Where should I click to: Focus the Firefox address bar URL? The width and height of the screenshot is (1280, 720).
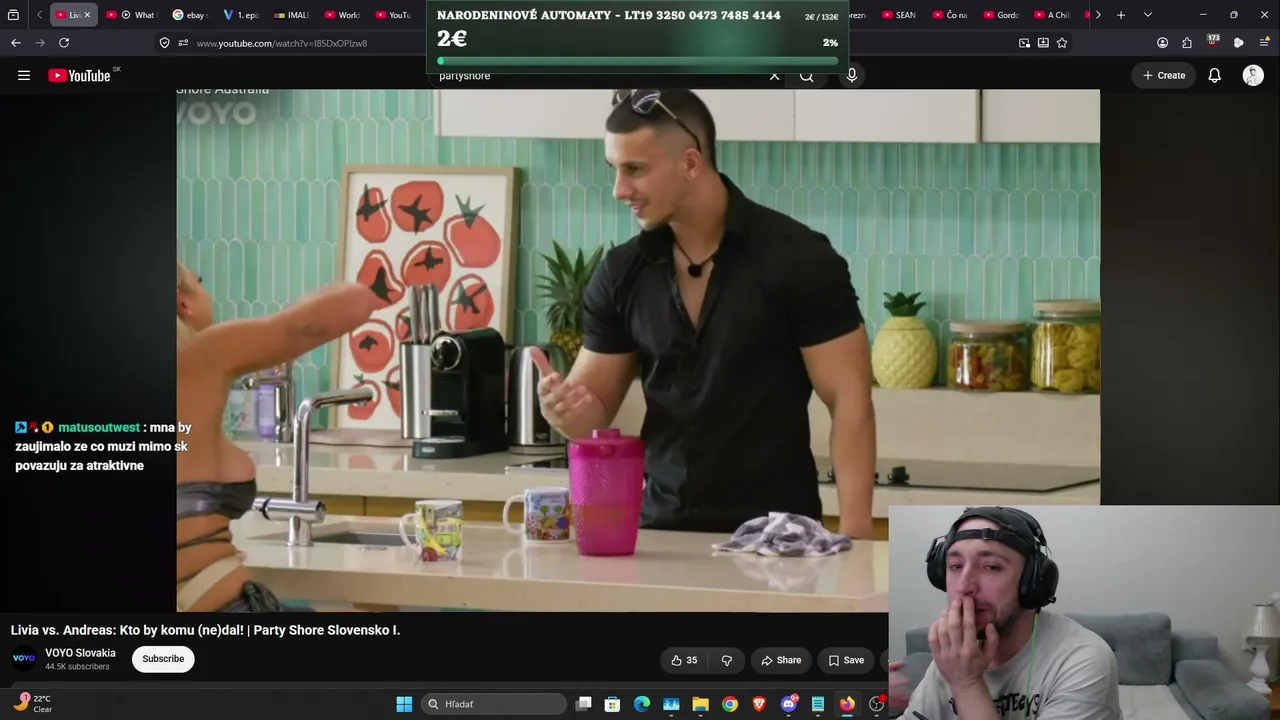tap(282, 43)
